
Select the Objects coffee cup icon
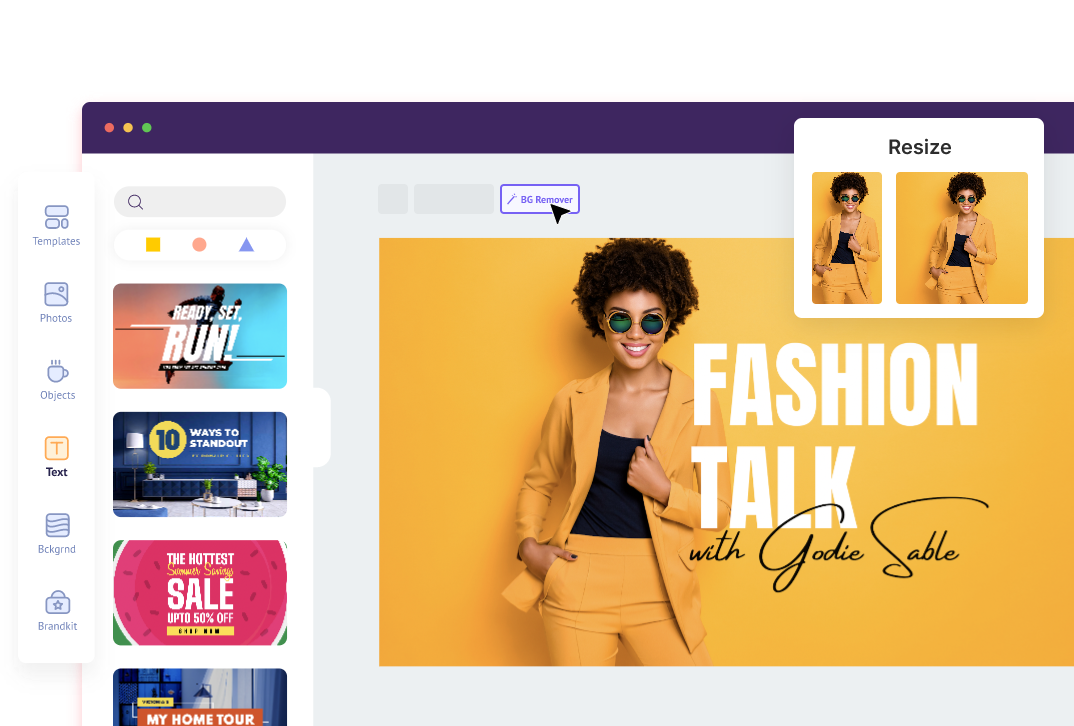coord(58,371)
